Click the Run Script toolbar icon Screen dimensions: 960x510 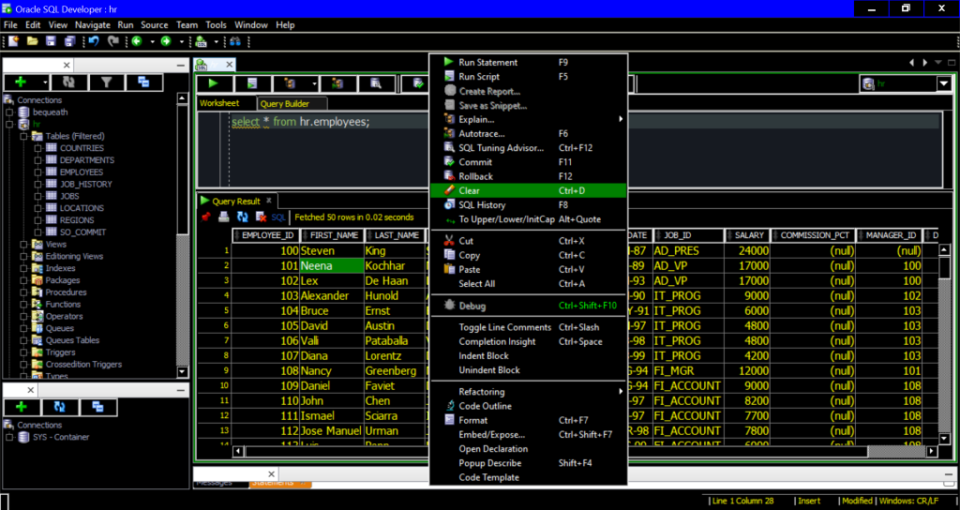(253, 83)
